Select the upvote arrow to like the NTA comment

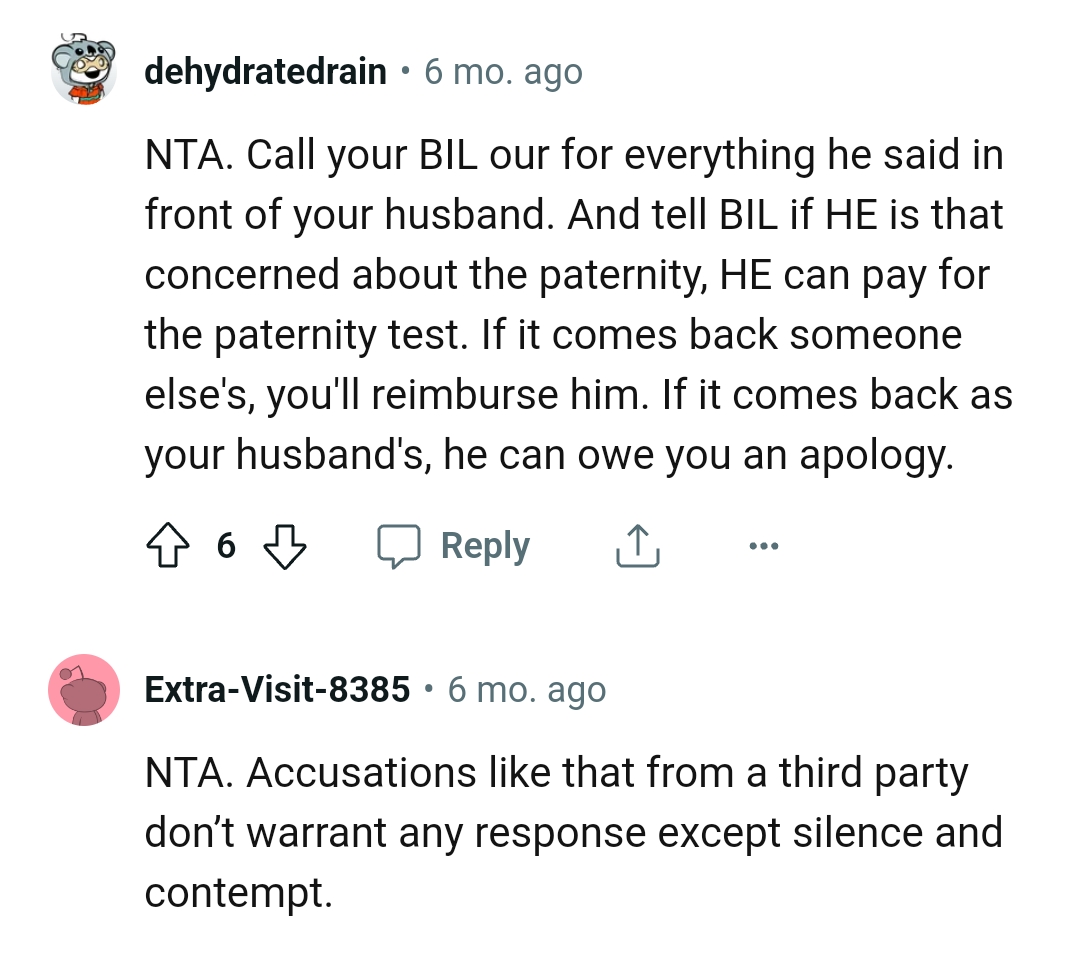(169, 545)
